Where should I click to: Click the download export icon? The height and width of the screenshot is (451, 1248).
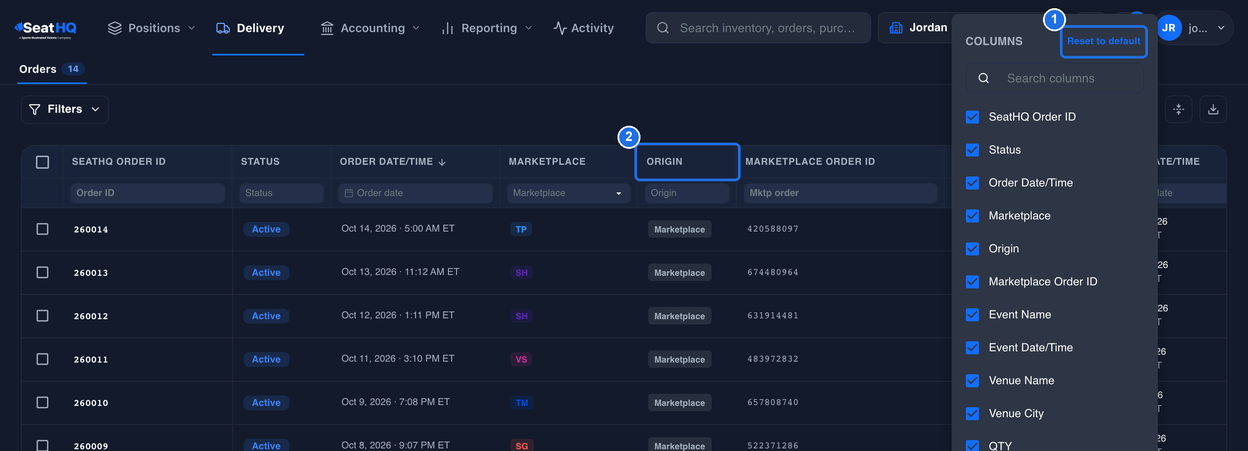click(1213, 109)
